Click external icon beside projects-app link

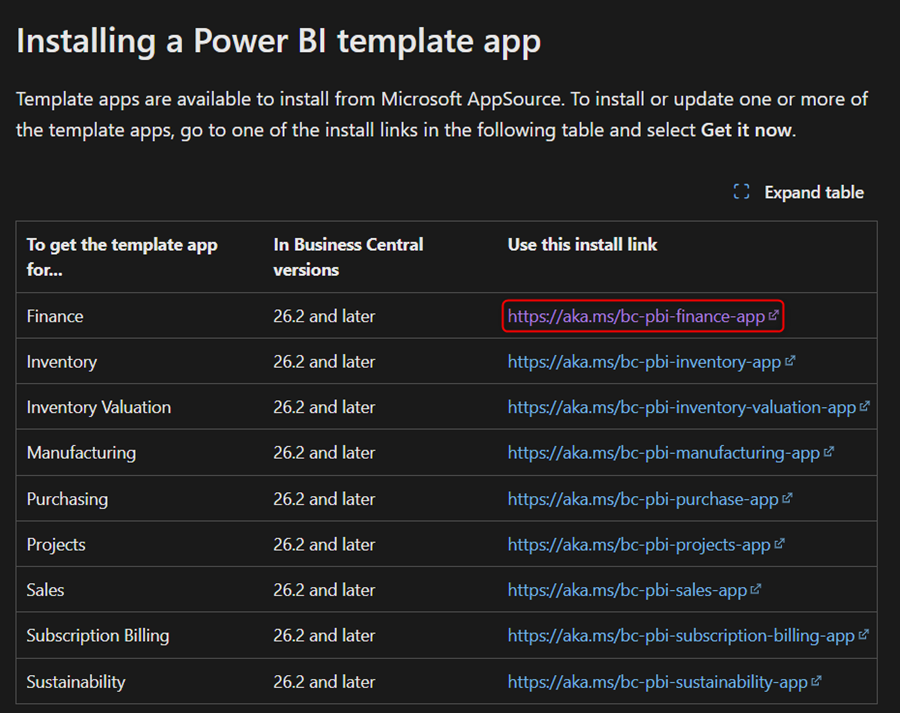click(x=779, y=544)
